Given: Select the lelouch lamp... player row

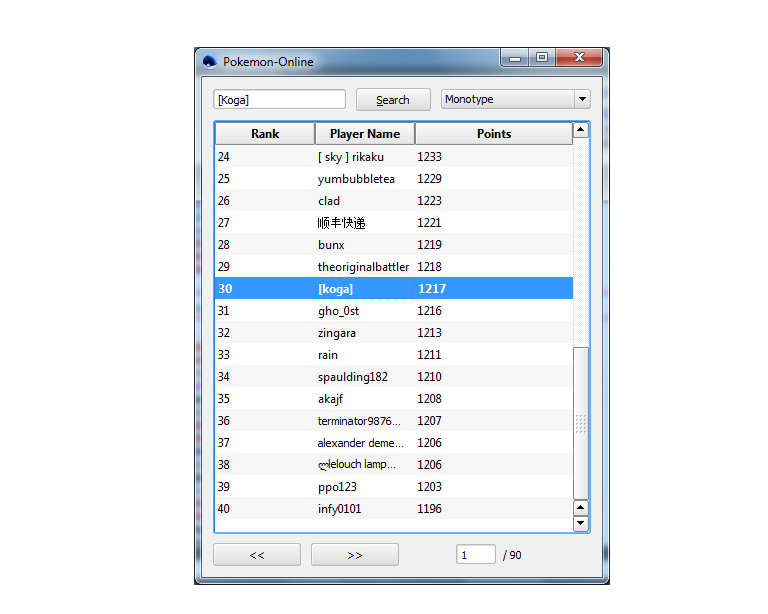Looking at the screenshot, I should click(x=394, y=464).
